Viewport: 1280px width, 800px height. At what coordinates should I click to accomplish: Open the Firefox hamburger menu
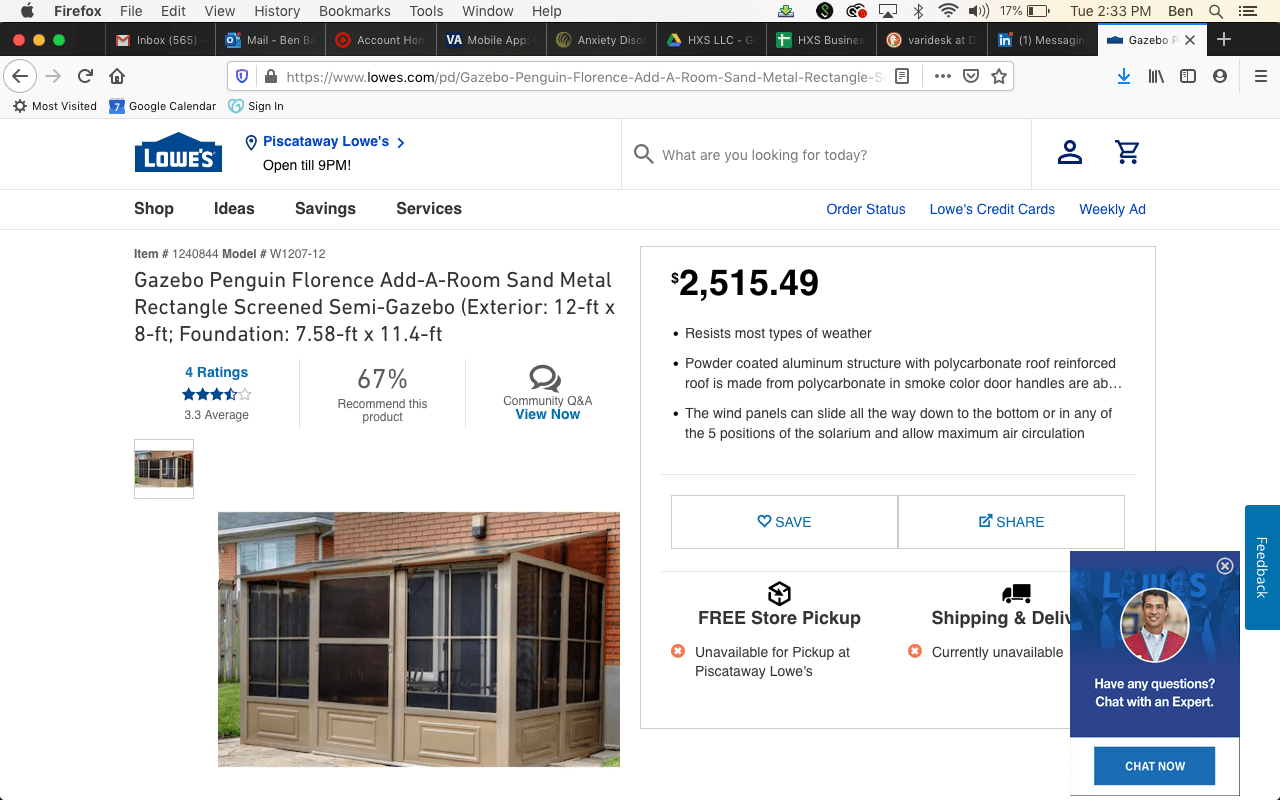pyautogui.click(x=1261, y=76)
